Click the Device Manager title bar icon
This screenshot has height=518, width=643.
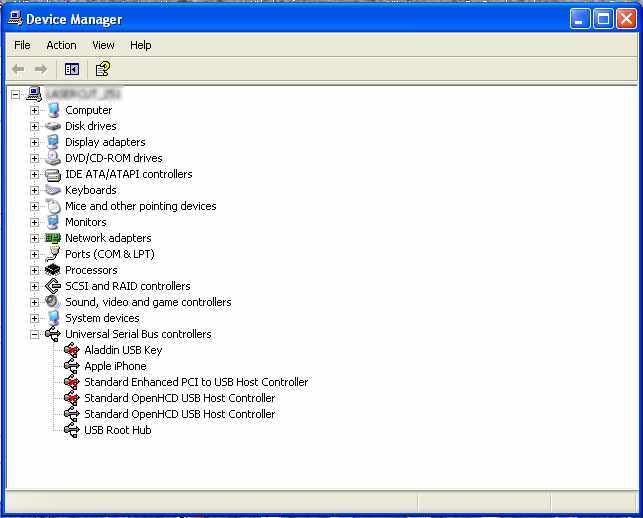[x=15, y=18]
